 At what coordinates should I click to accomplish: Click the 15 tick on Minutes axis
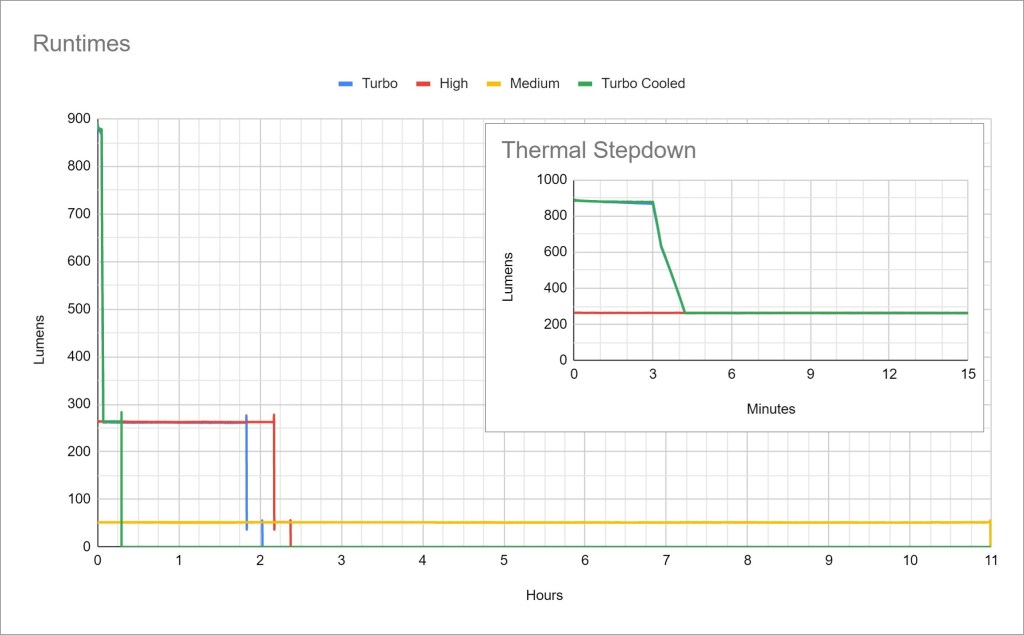coord(967,374)
